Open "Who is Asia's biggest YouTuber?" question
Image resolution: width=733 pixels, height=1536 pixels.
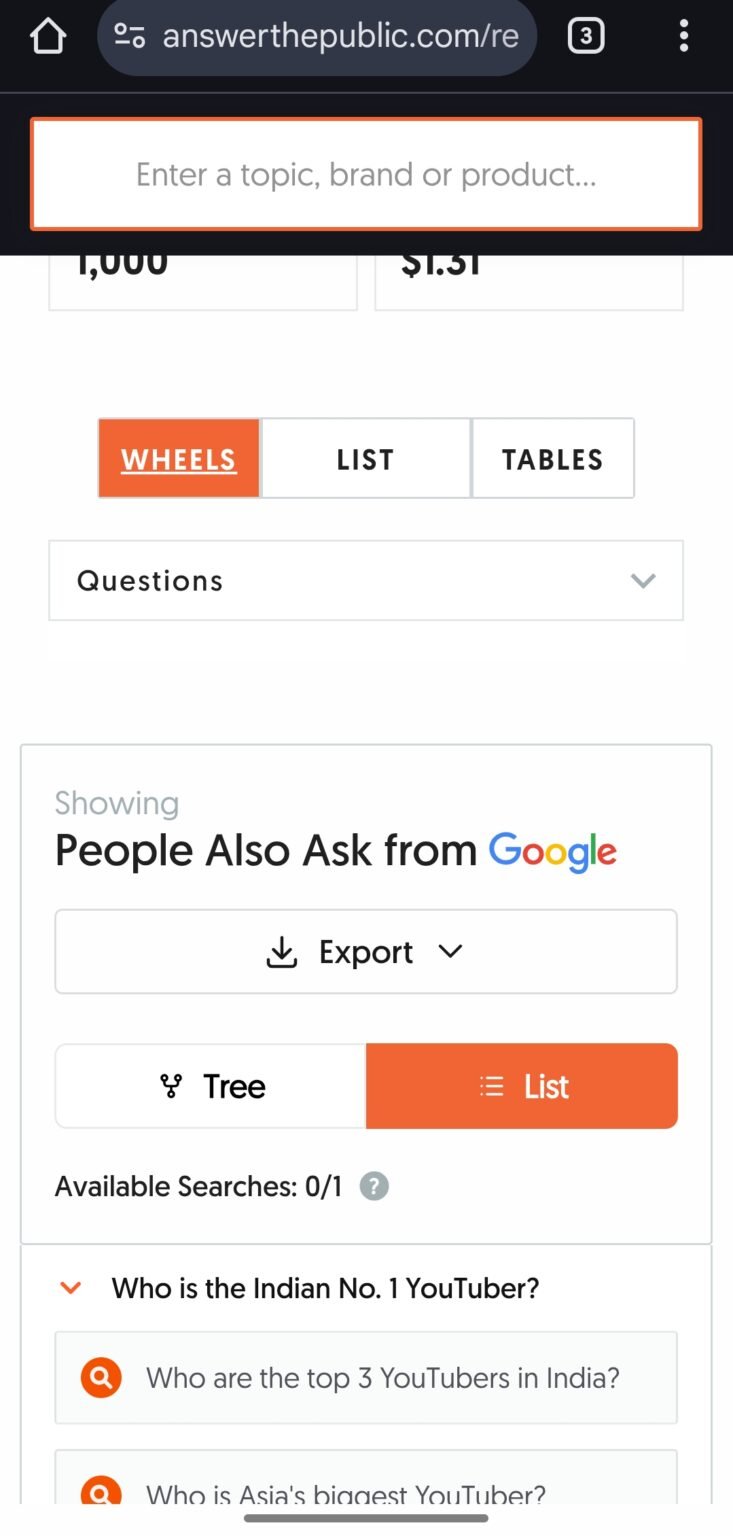point(346,1494)
